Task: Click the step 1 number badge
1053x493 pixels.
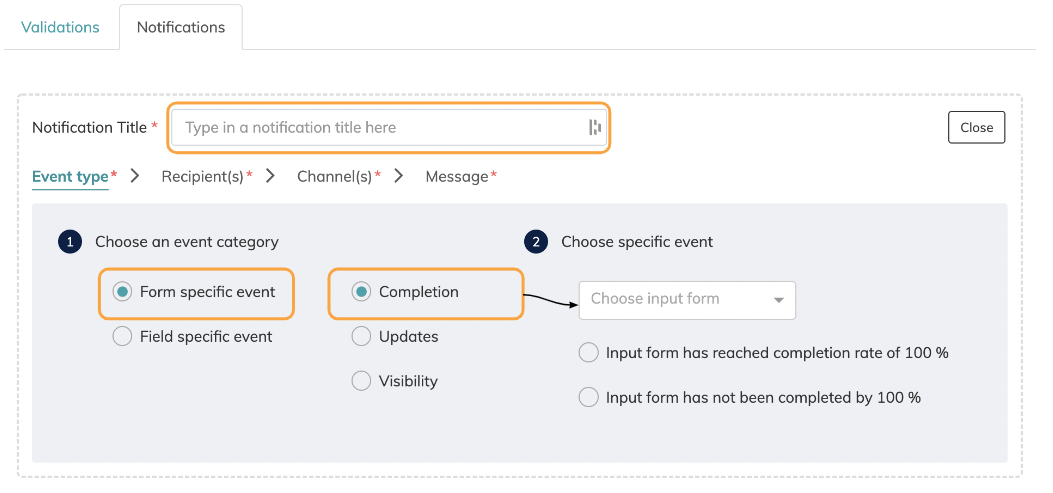Action: 70,242
